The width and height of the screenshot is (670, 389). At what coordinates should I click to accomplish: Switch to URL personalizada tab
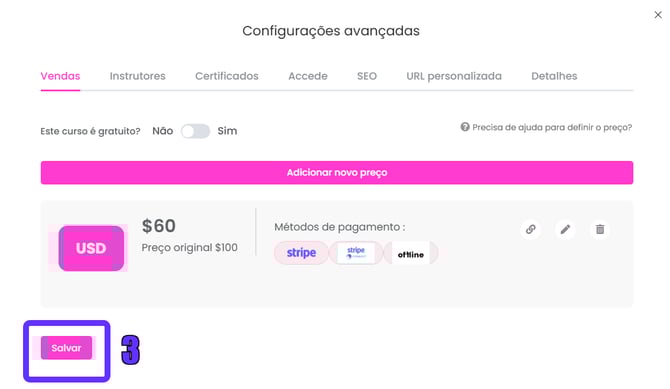(454, 76)
